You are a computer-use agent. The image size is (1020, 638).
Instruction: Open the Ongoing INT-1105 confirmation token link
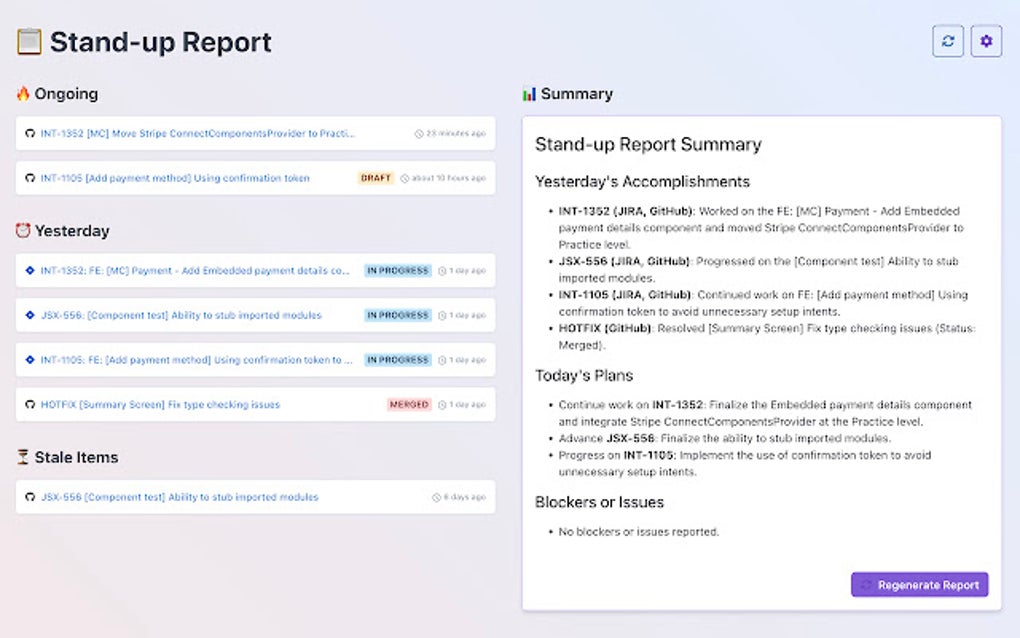pyautogui.click(x=175, y=178)
